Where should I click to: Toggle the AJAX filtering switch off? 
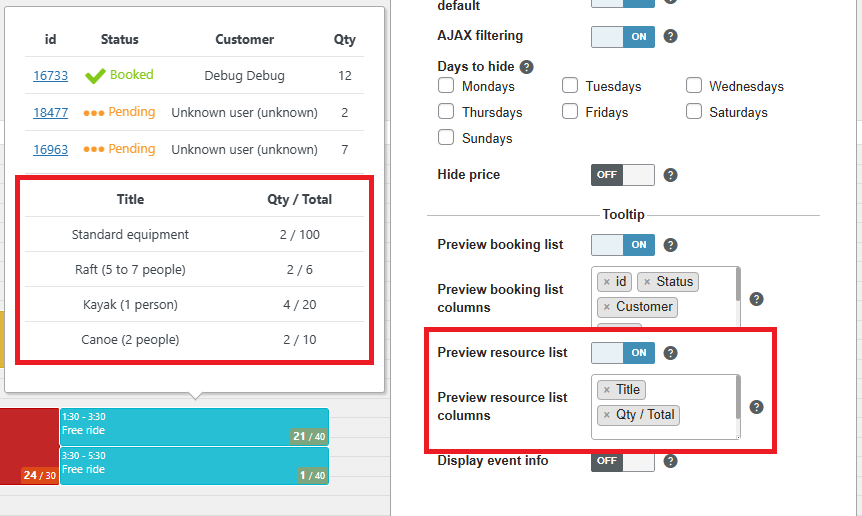(x=623, y=37)
